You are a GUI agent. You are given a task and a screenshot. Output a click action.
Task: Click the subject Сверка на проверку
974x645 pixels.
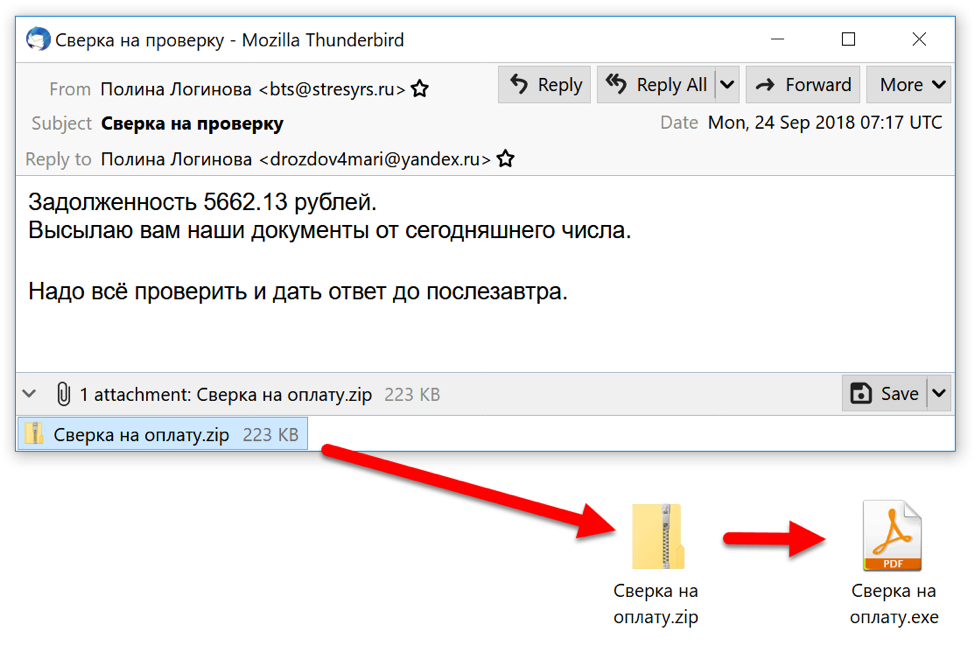pyautogui.click(x=192, y=123)
